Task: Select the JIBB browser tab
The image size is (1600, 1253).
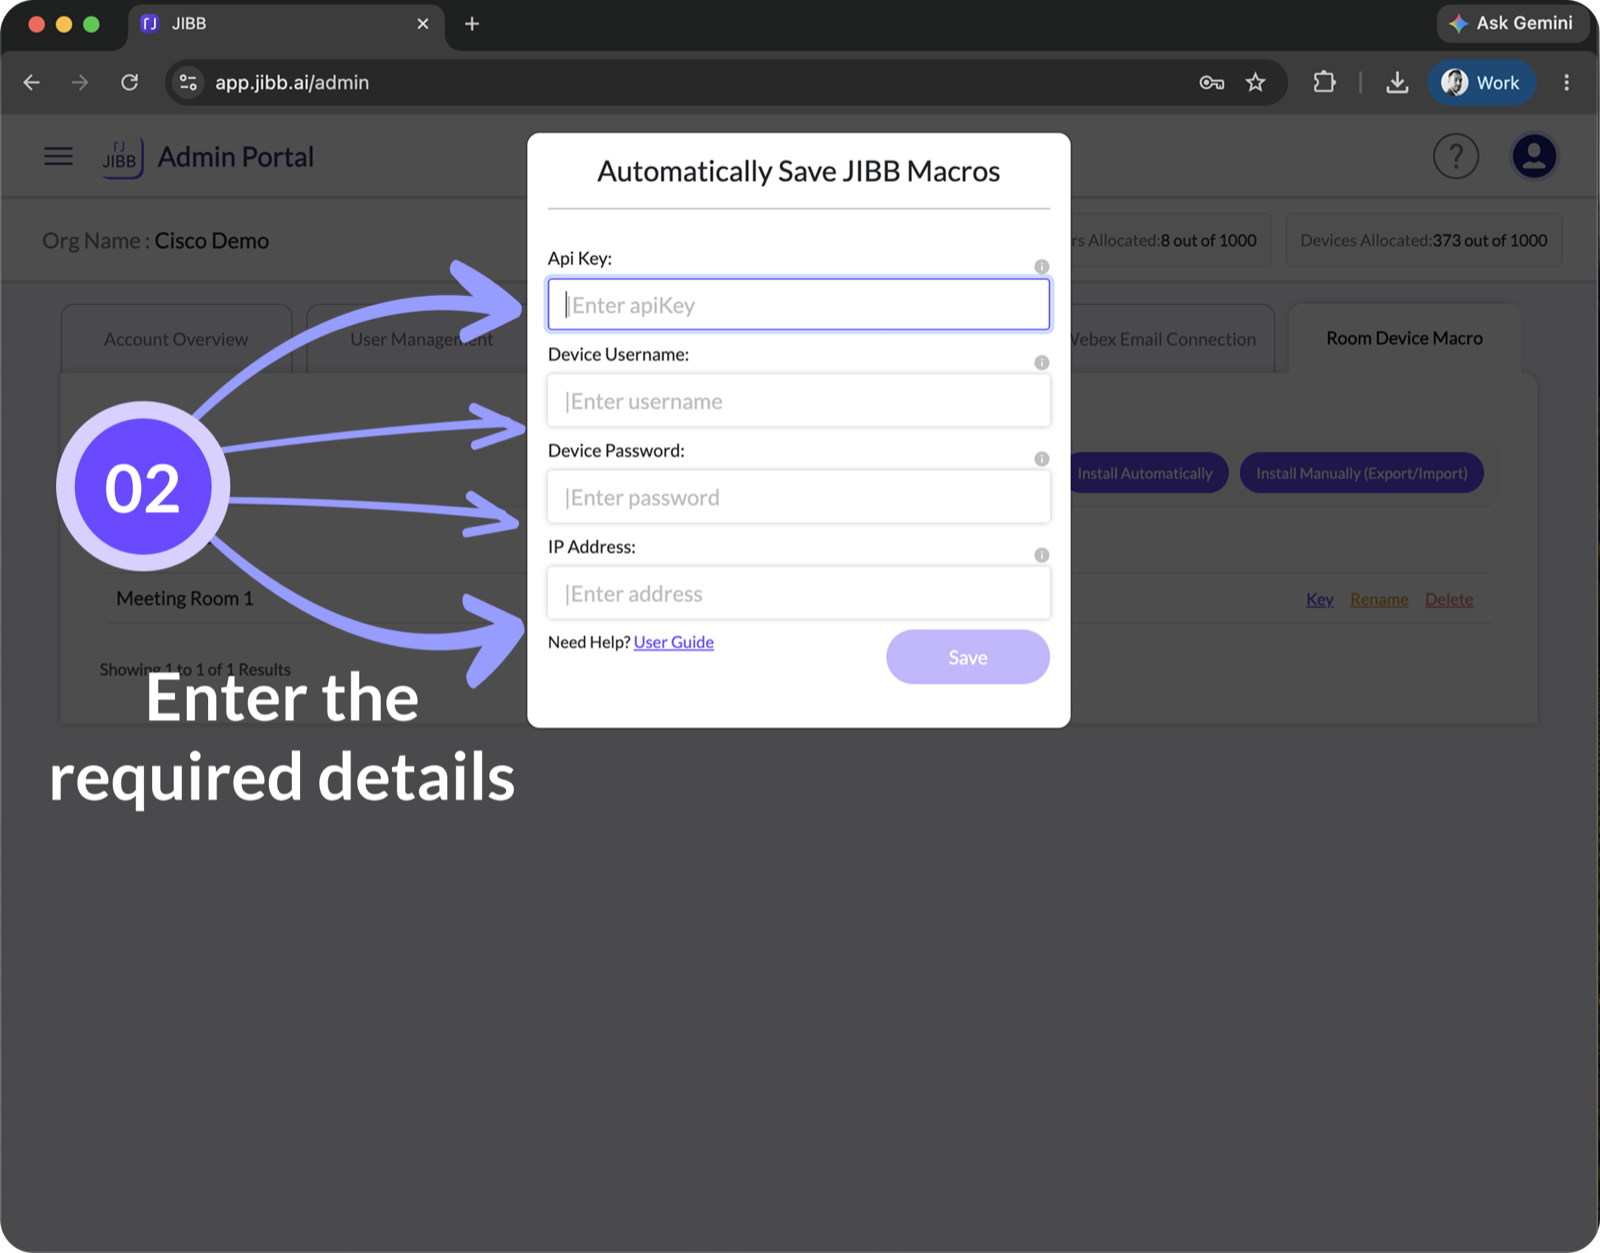Action: [x=285, y=24]
